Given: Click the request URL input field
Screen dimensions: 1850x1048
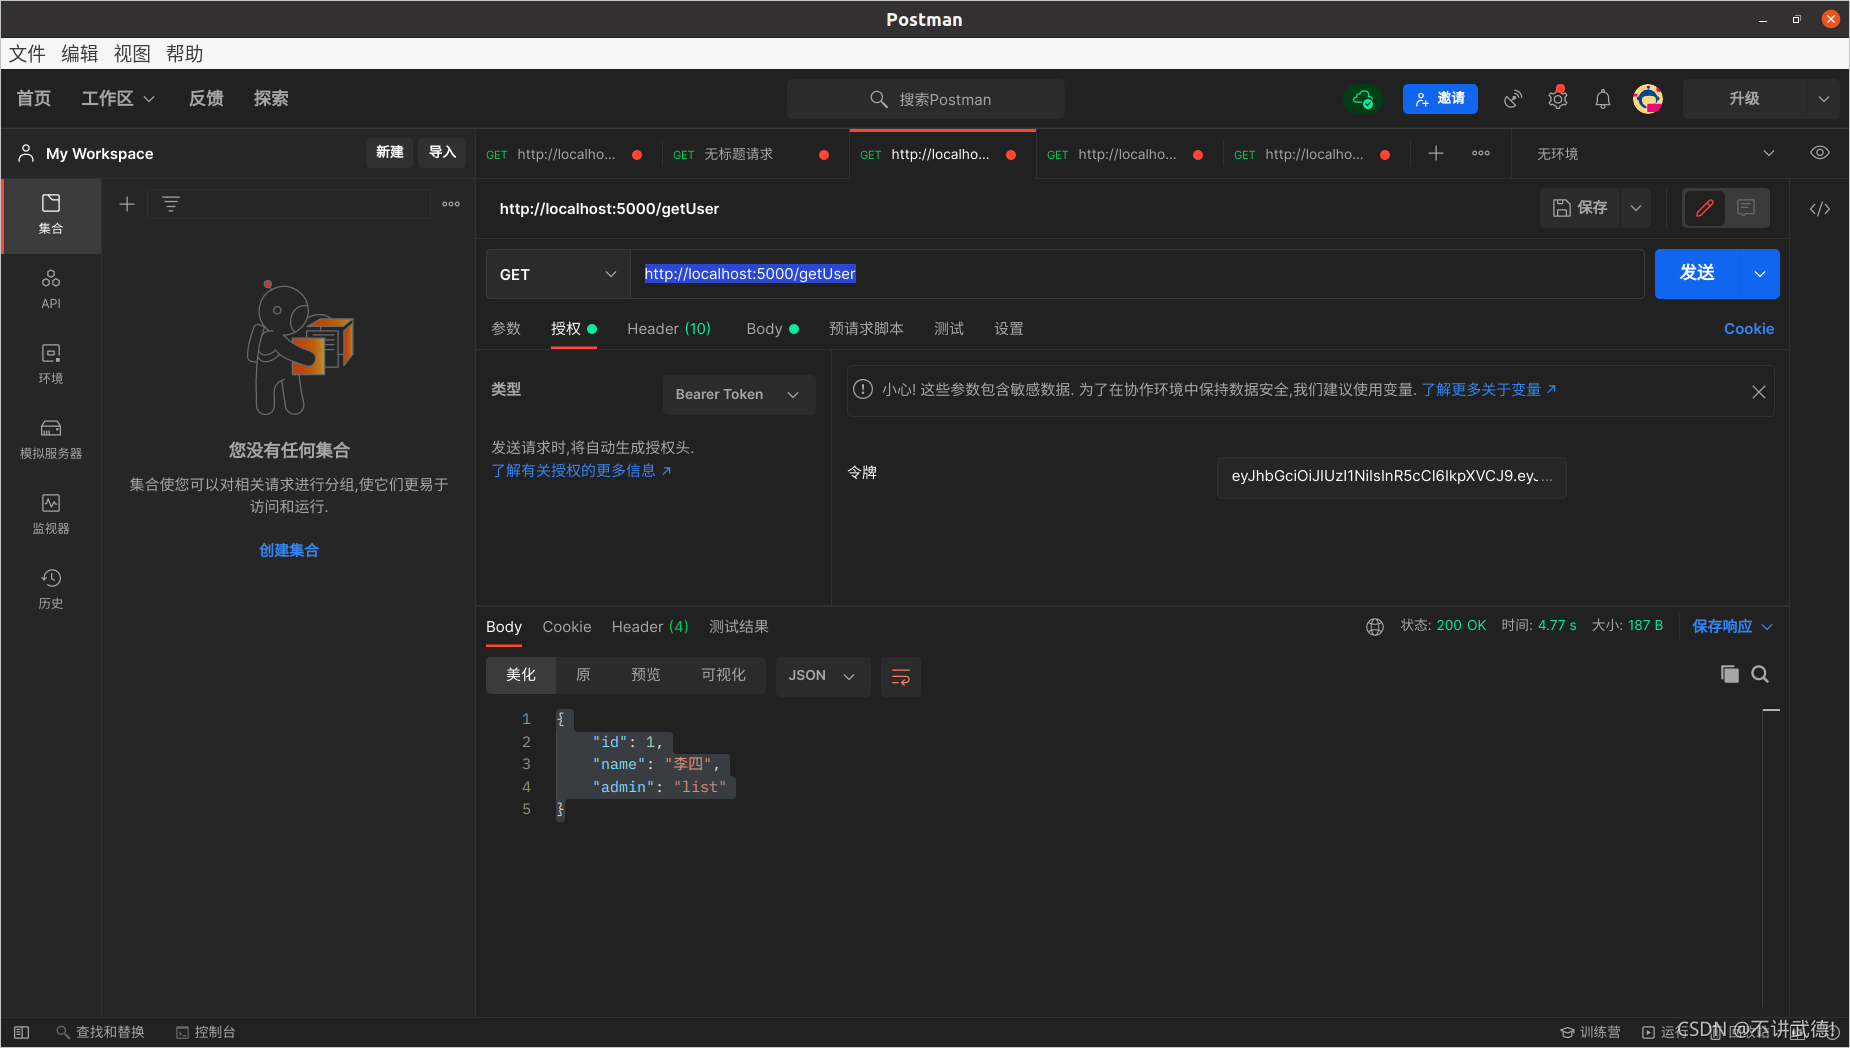Looking at the screenshot, I should (1137, 274).
